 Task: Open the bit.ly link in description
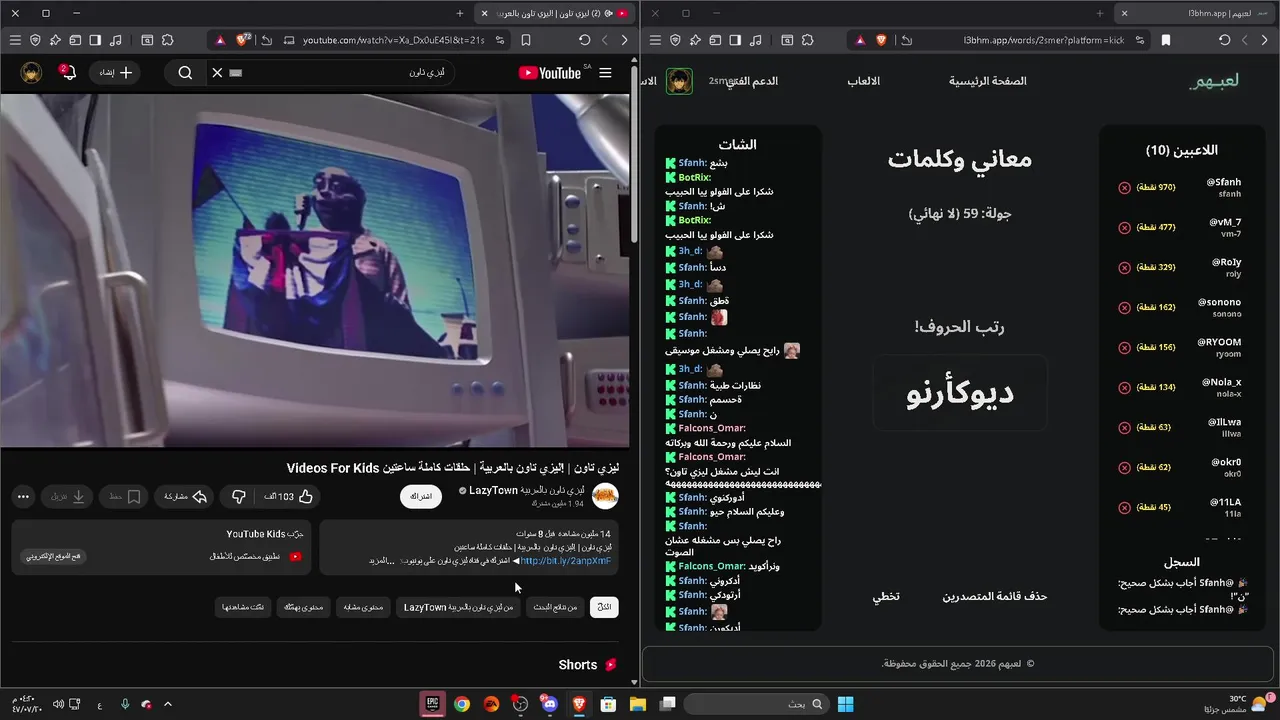[x=565, y=561]
